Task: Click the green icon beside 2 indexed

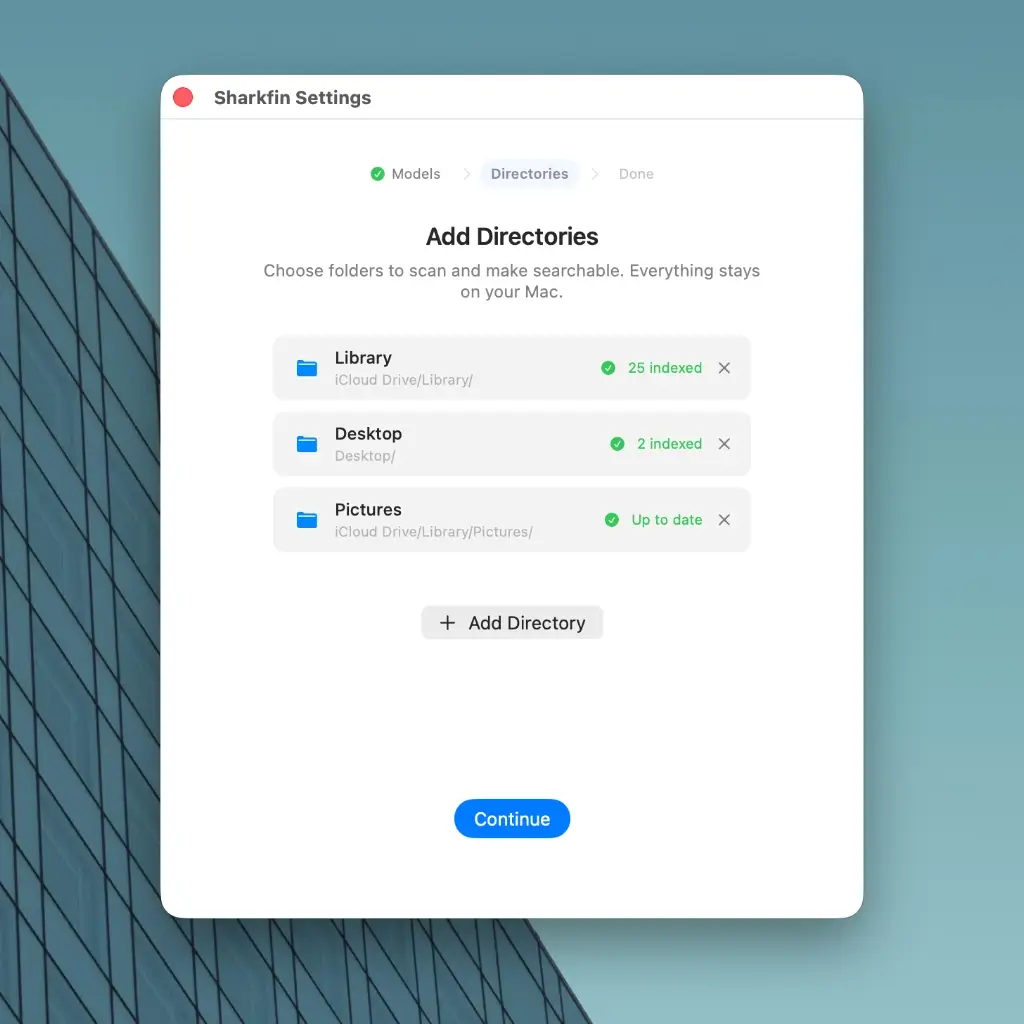Action: 617,444
